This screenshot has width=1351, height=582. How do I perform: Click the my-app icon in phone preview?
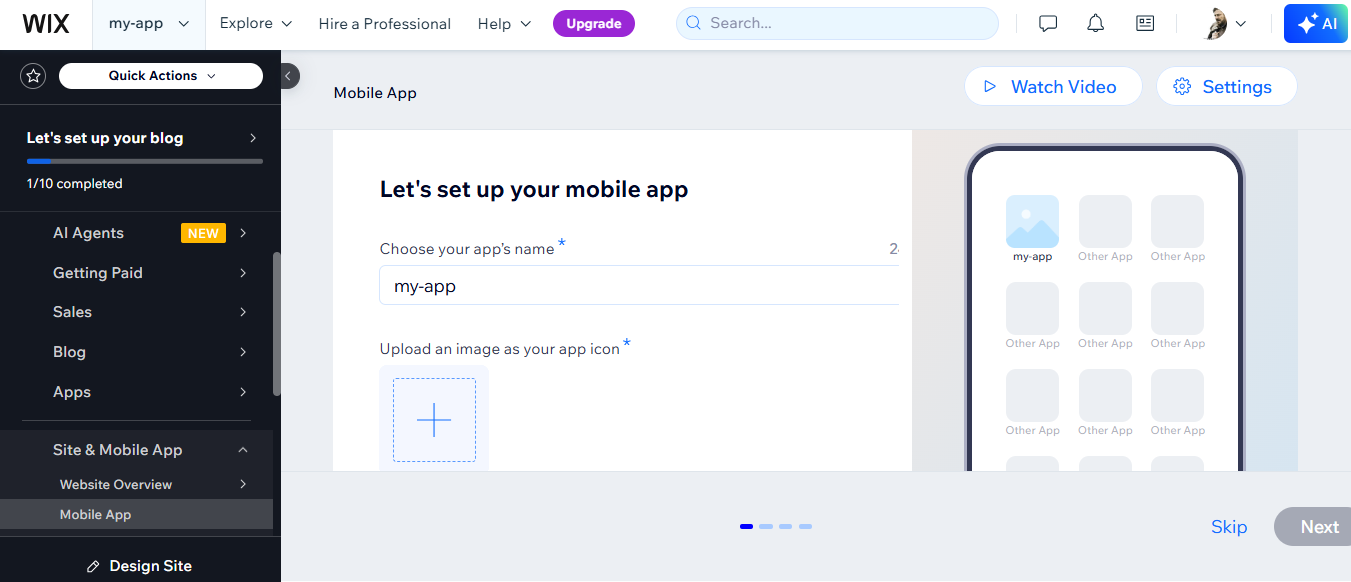click(x=1032, y=221)
